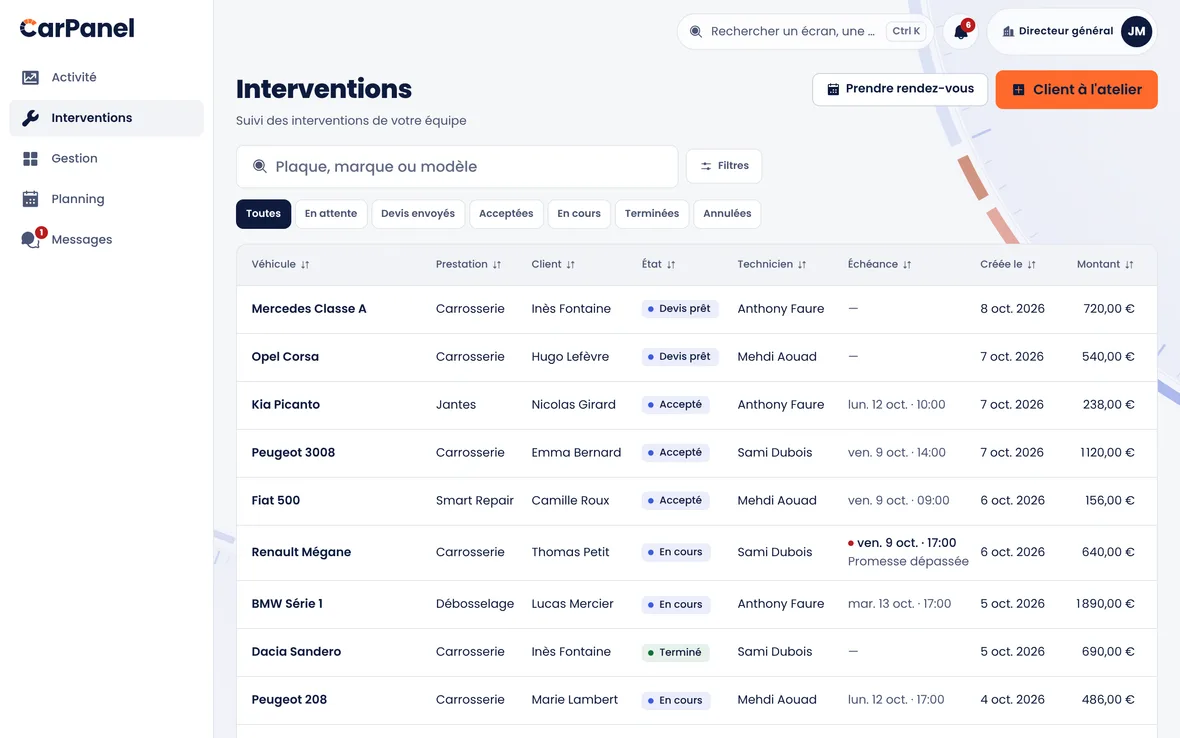Open the Messages chat bubble icon
Screen dimensions: 1180x738
point(30,240)
